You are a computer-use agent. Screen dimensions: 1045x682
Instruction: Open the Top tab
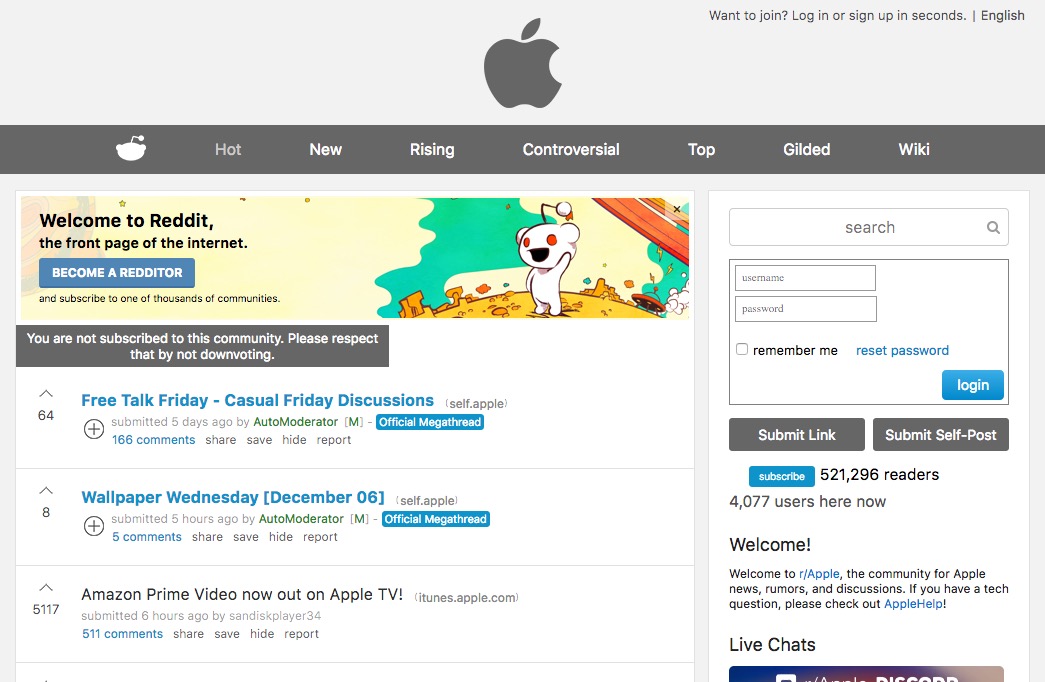[x=701, y=149]
